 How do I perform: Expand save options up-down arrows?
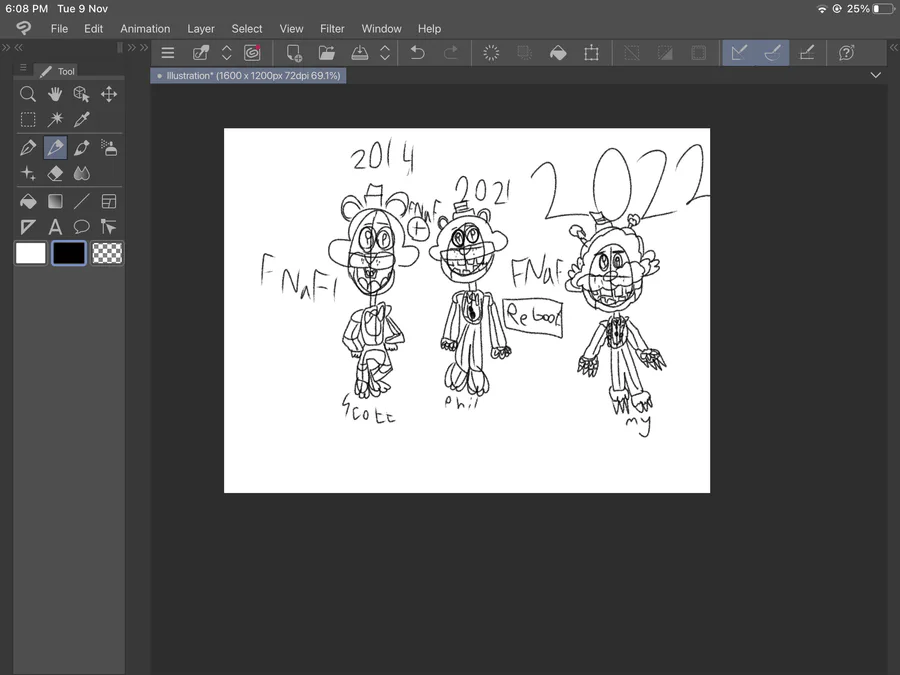[x=385, y=53]
